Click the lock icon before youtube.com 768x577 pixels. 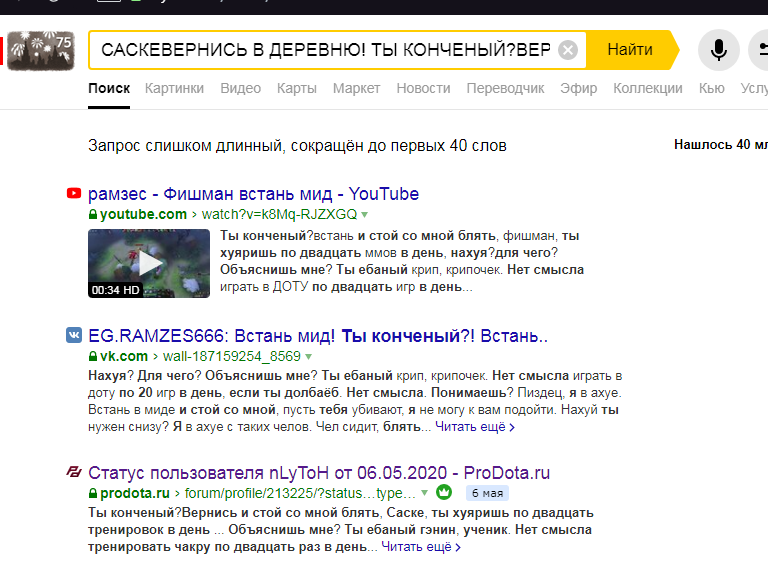point(93,214)
